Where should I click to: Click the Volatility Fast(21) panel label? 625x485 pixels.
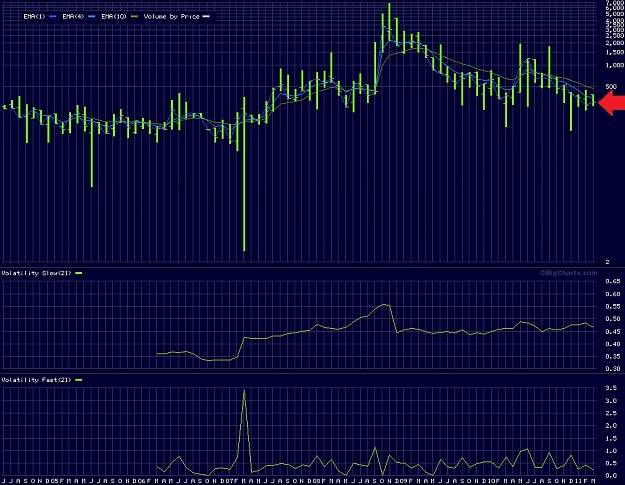[x=36, y=380]
